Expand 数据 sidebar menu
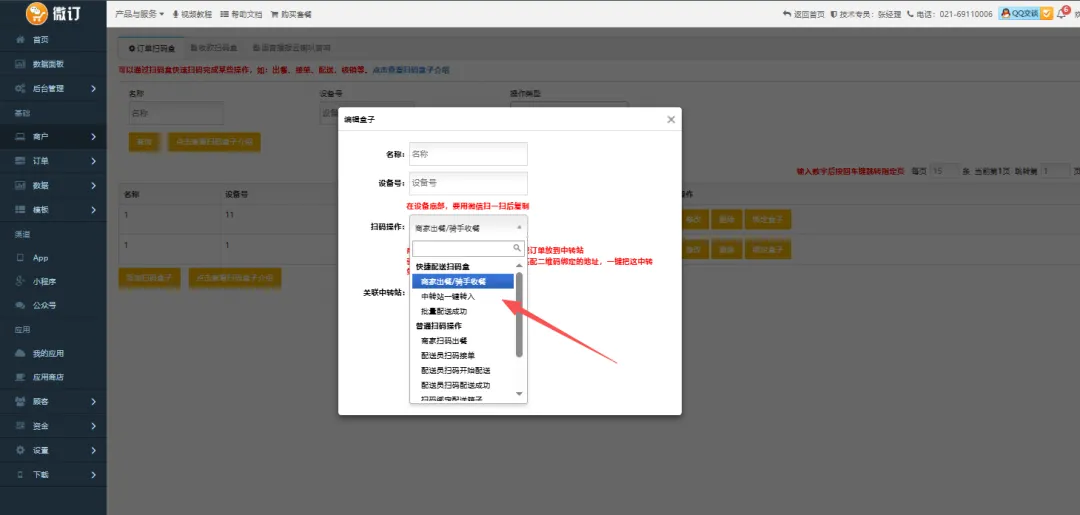Screen dimensions: 1080x515 (53, 185)
